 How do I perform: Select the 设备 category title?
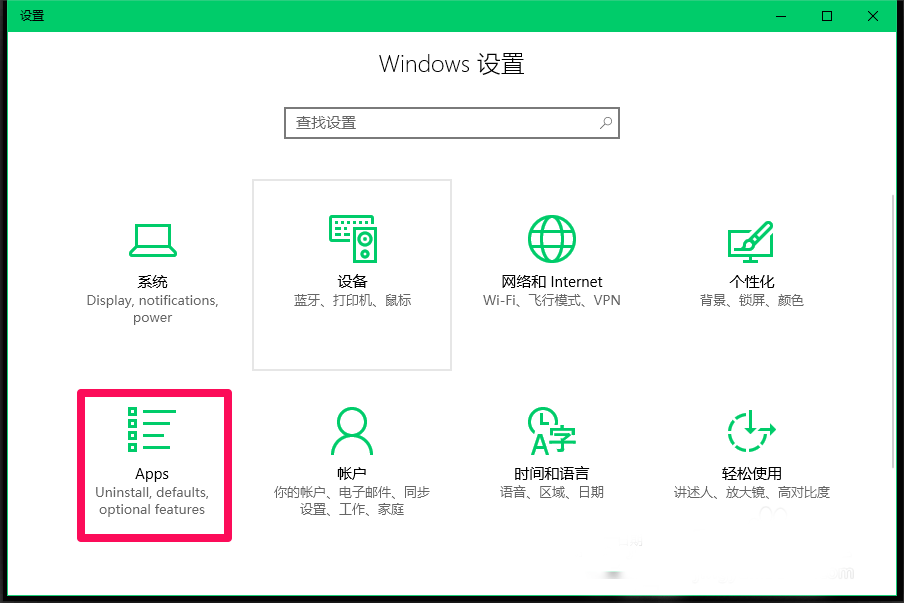pos(352,282)
